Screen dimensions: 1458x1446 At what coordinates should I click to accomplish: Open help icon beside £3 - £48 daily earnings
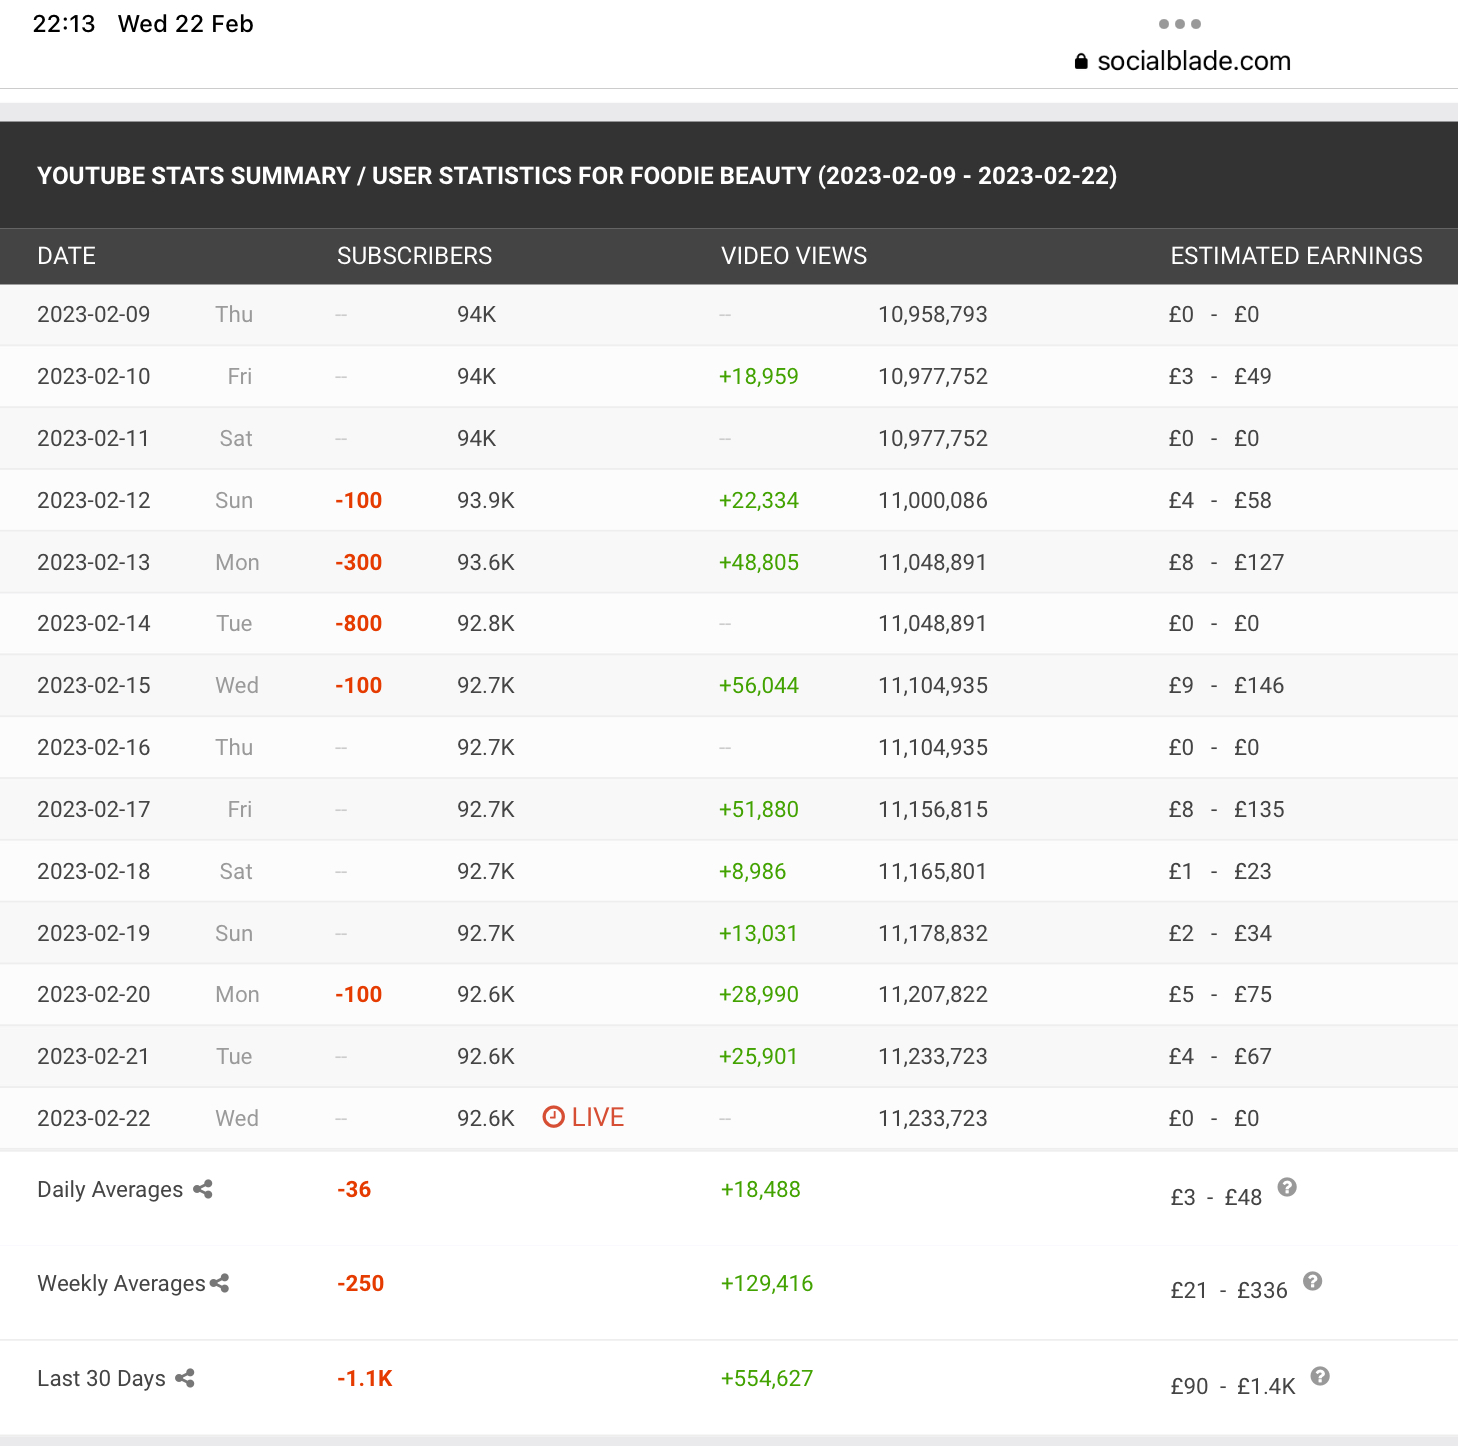[x=1287, y=1187]
